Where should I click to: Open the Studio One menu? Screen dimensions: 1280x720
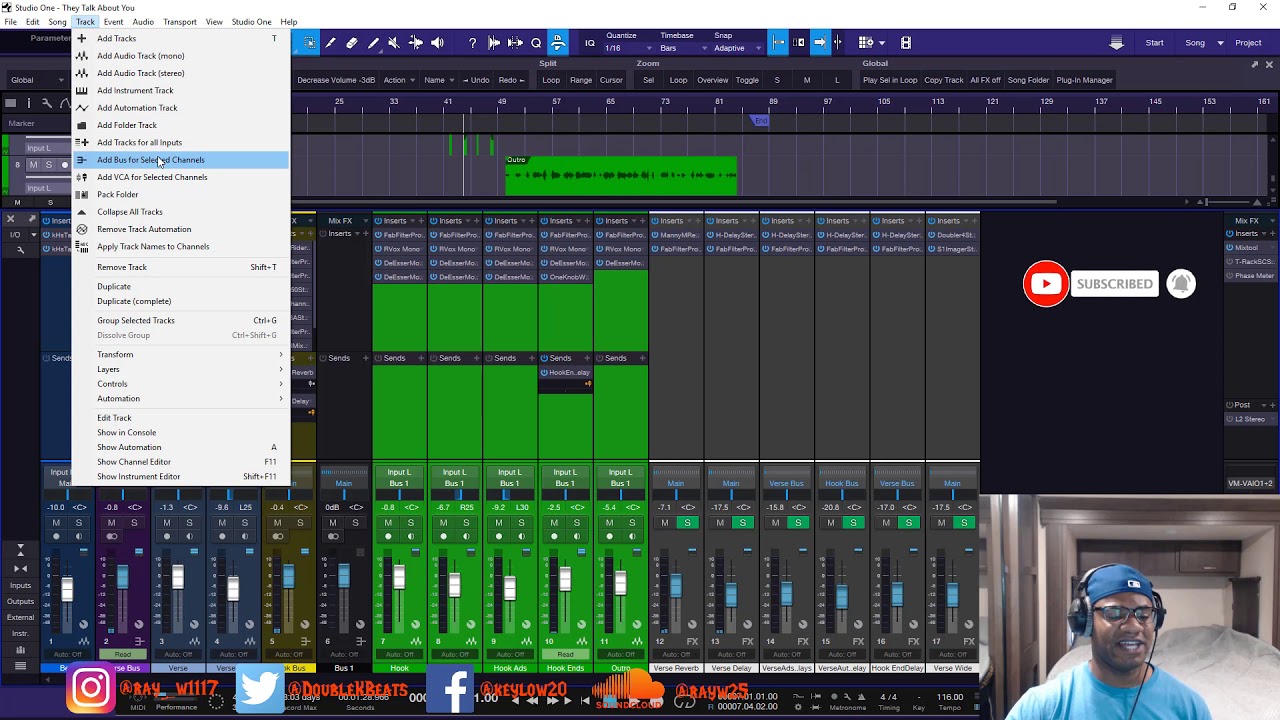coord(251,22)
